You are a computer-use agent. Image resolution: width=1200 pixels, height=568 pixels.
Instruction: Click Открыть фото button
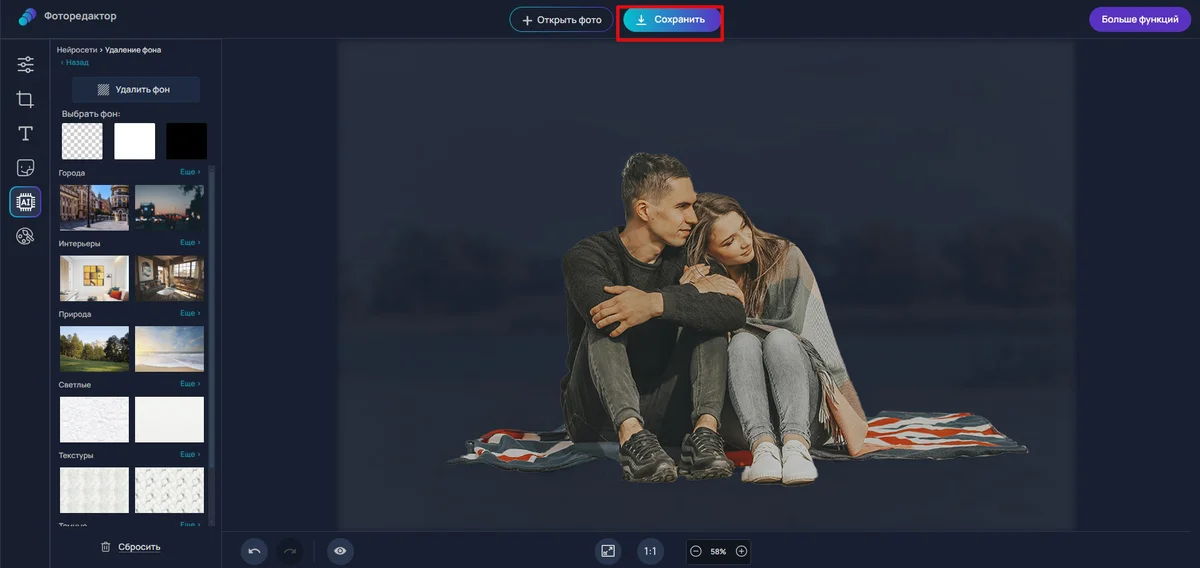click(x=561, y=20)
